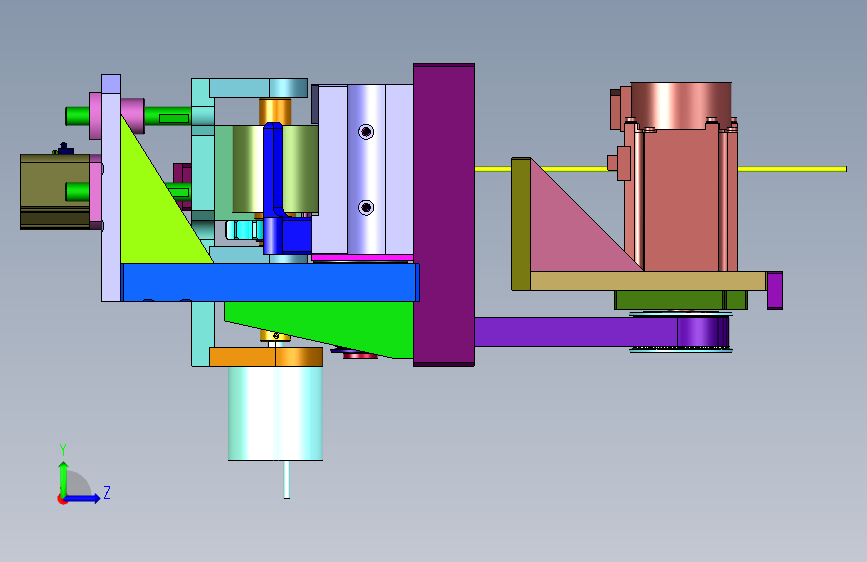867x562 pixels.
Task: Select the salmon-colored motor body
Action: (x=681, y=199)
